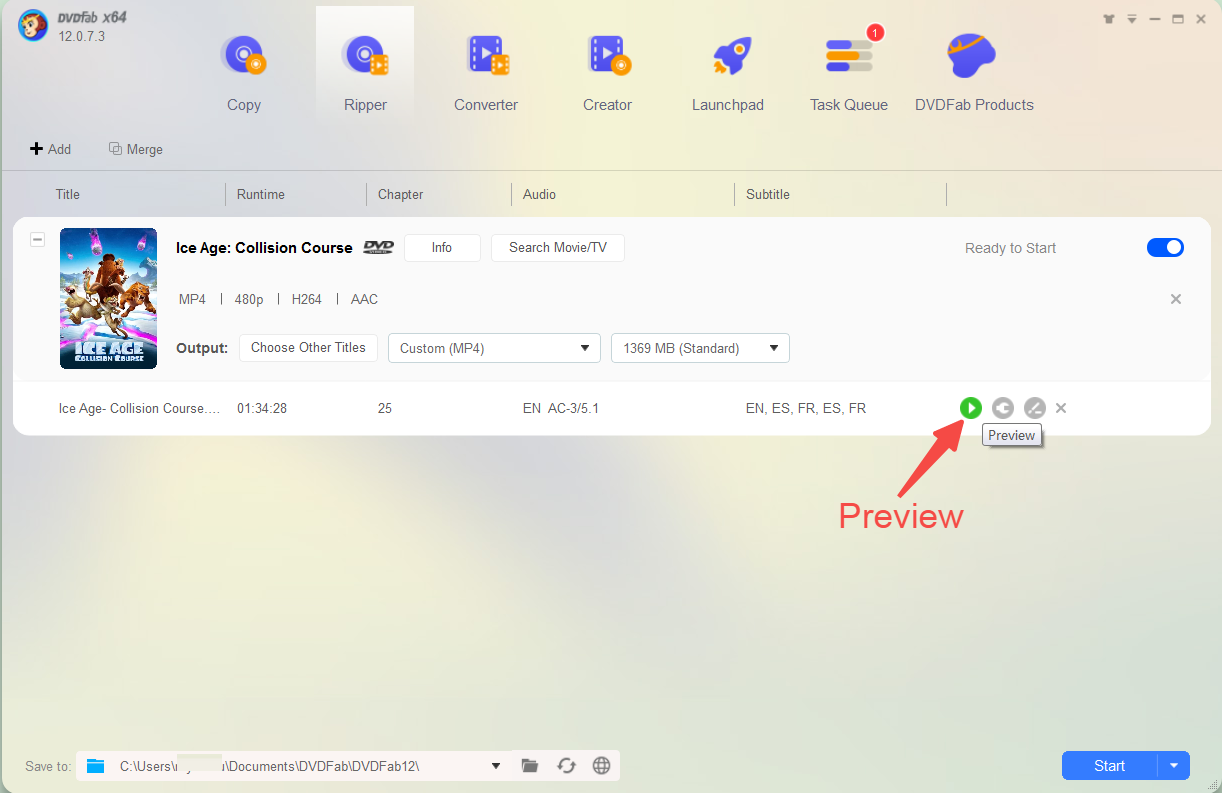Collapse the Ice Age movie entry
The height and width of the screenshot is (793, 1222).
tap(37, 239)
